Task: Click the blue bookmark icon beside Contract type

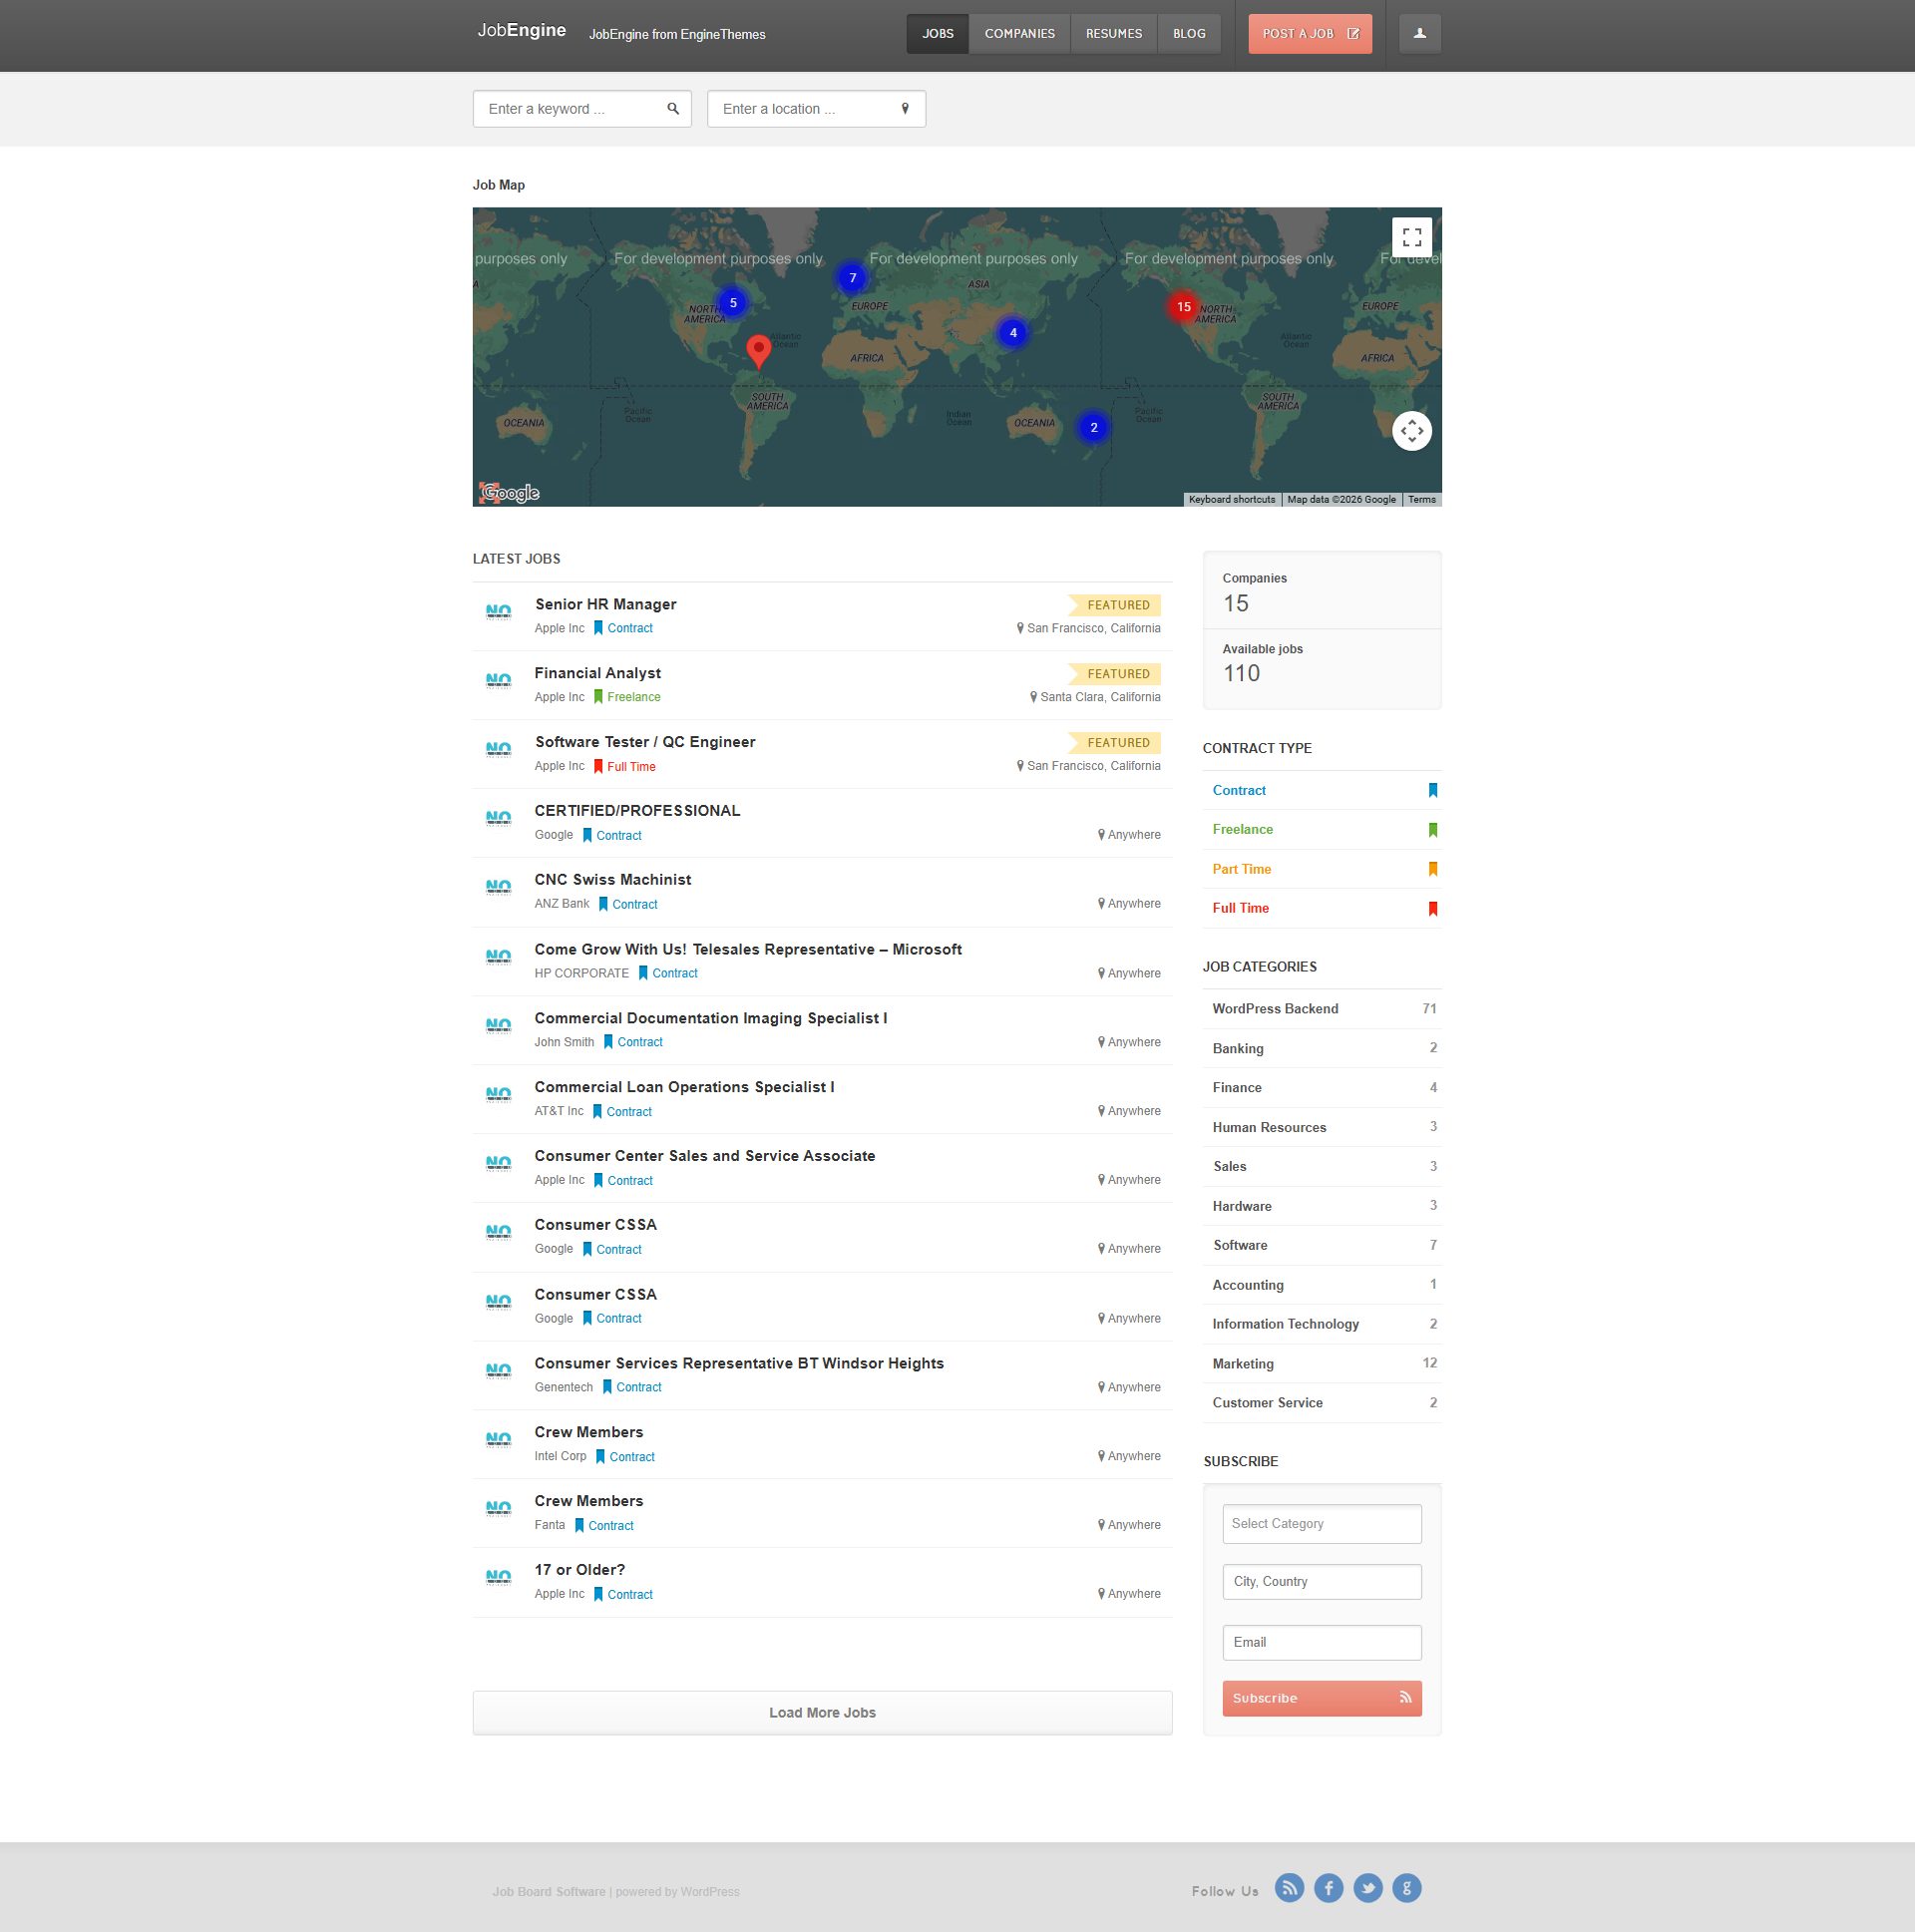Action: pos(1432,790)
